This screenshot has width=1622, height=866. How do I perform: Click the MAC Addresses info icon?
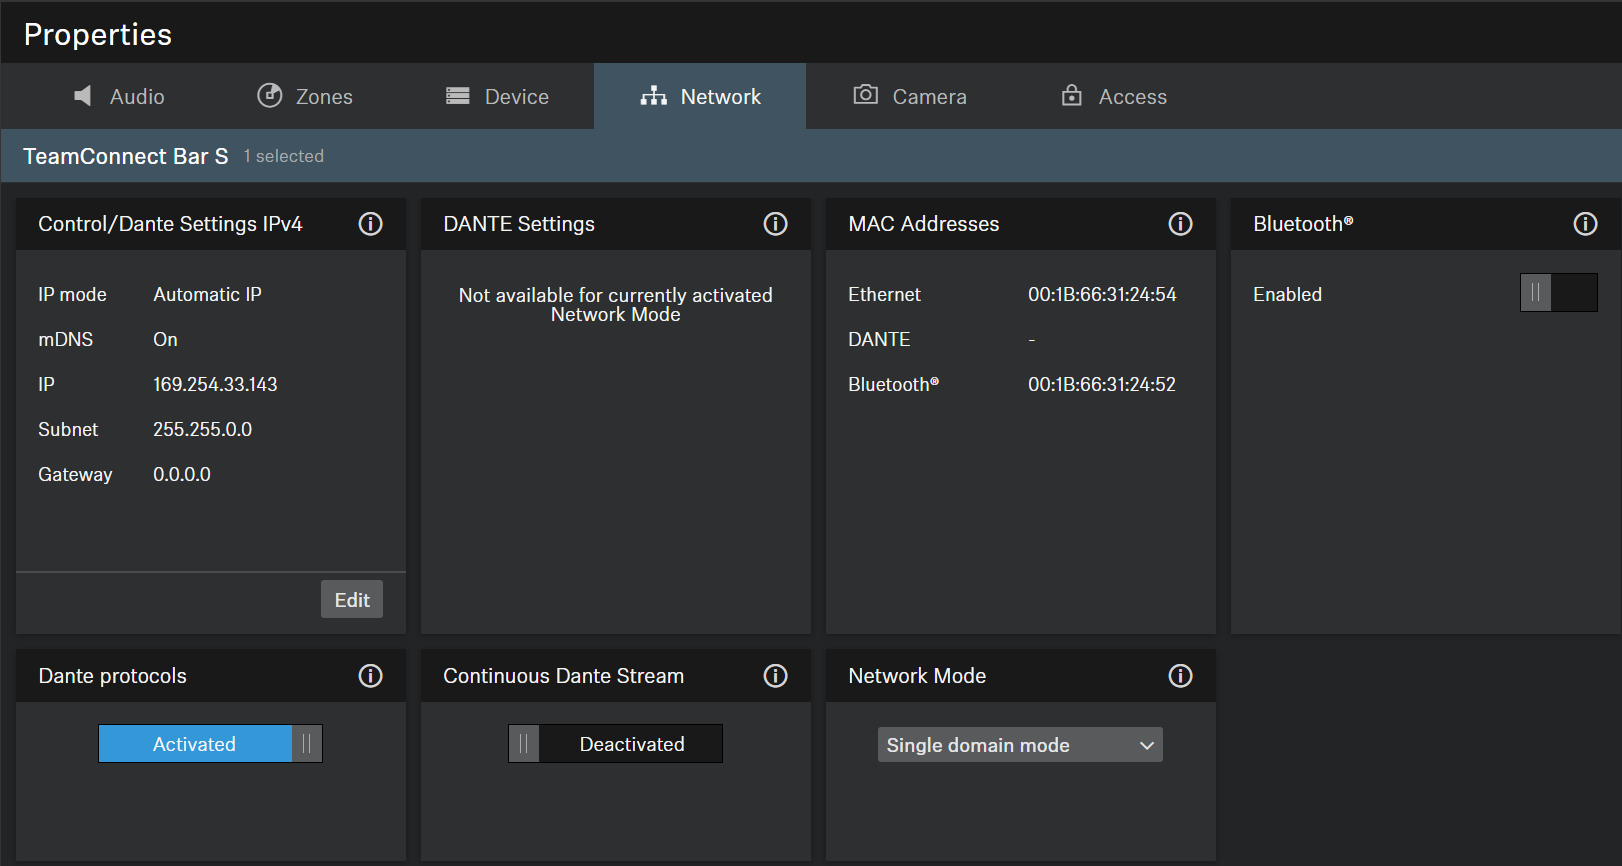pos(1180,224)
